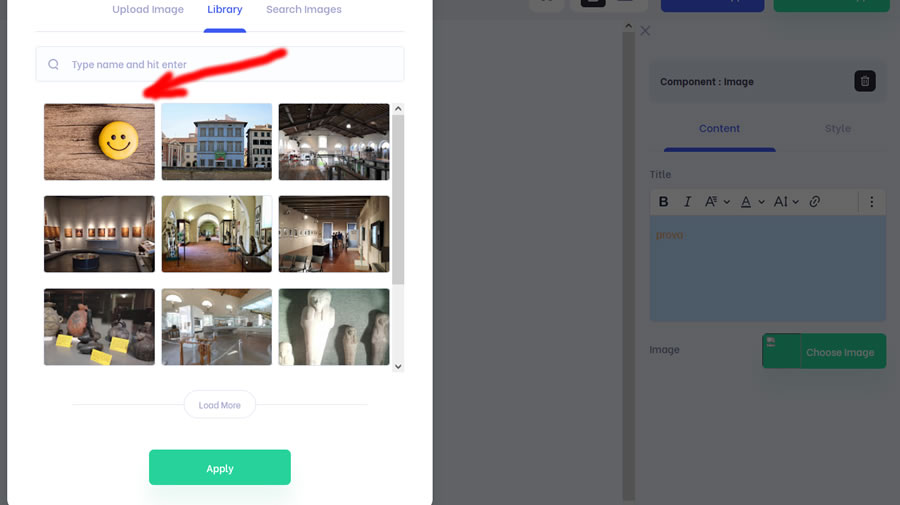Open the three-dot more options menu

872,202
